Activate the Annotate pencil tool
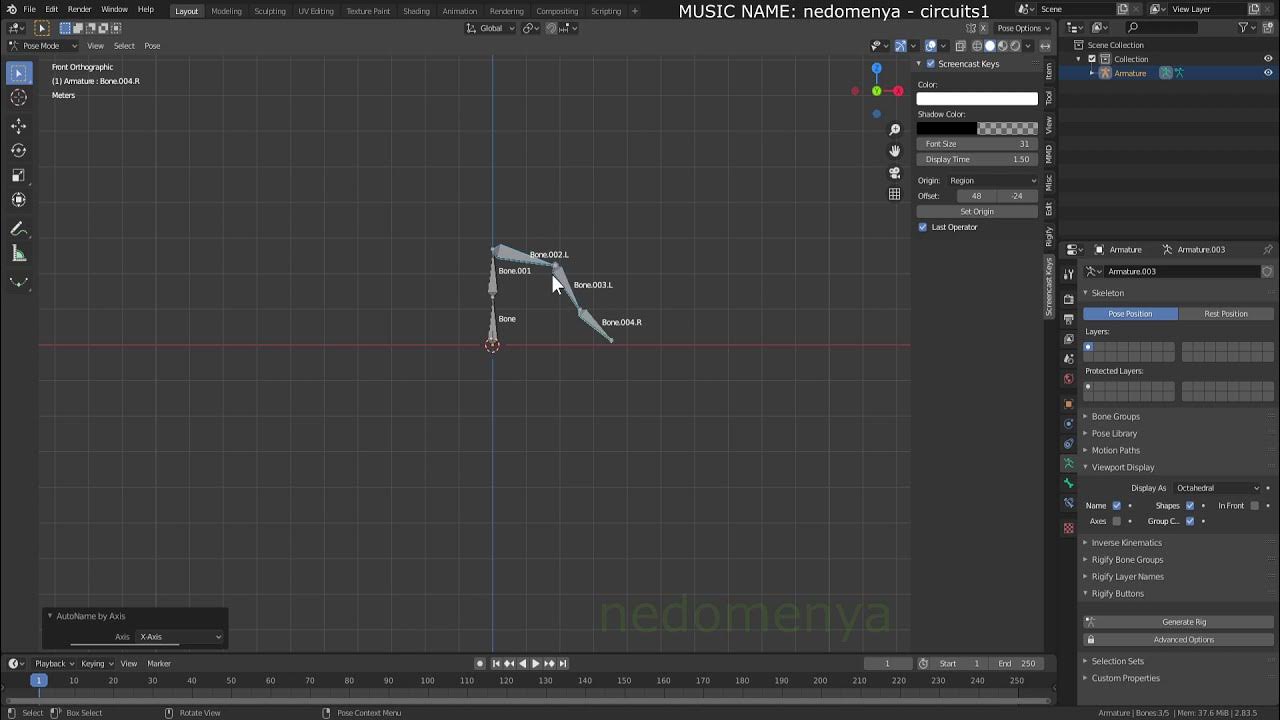The image size is (1280, 720). [x=18, y=229]
